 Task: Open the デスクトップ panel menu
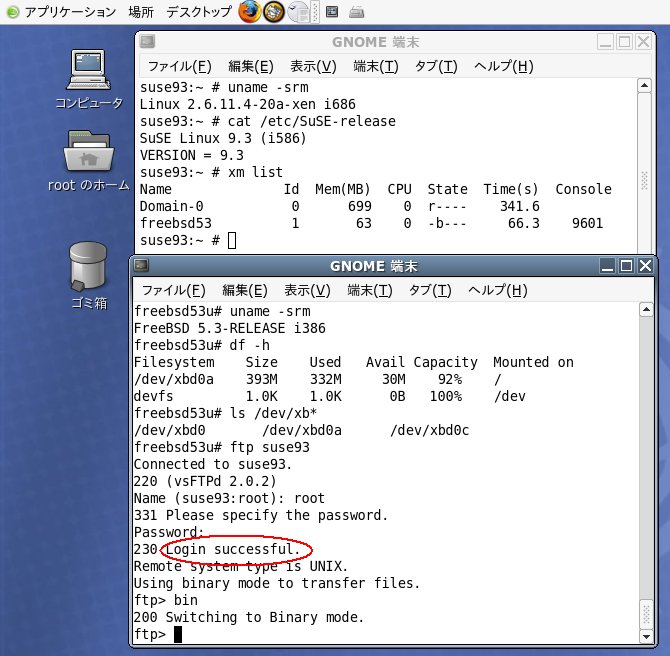pos(199,12)
